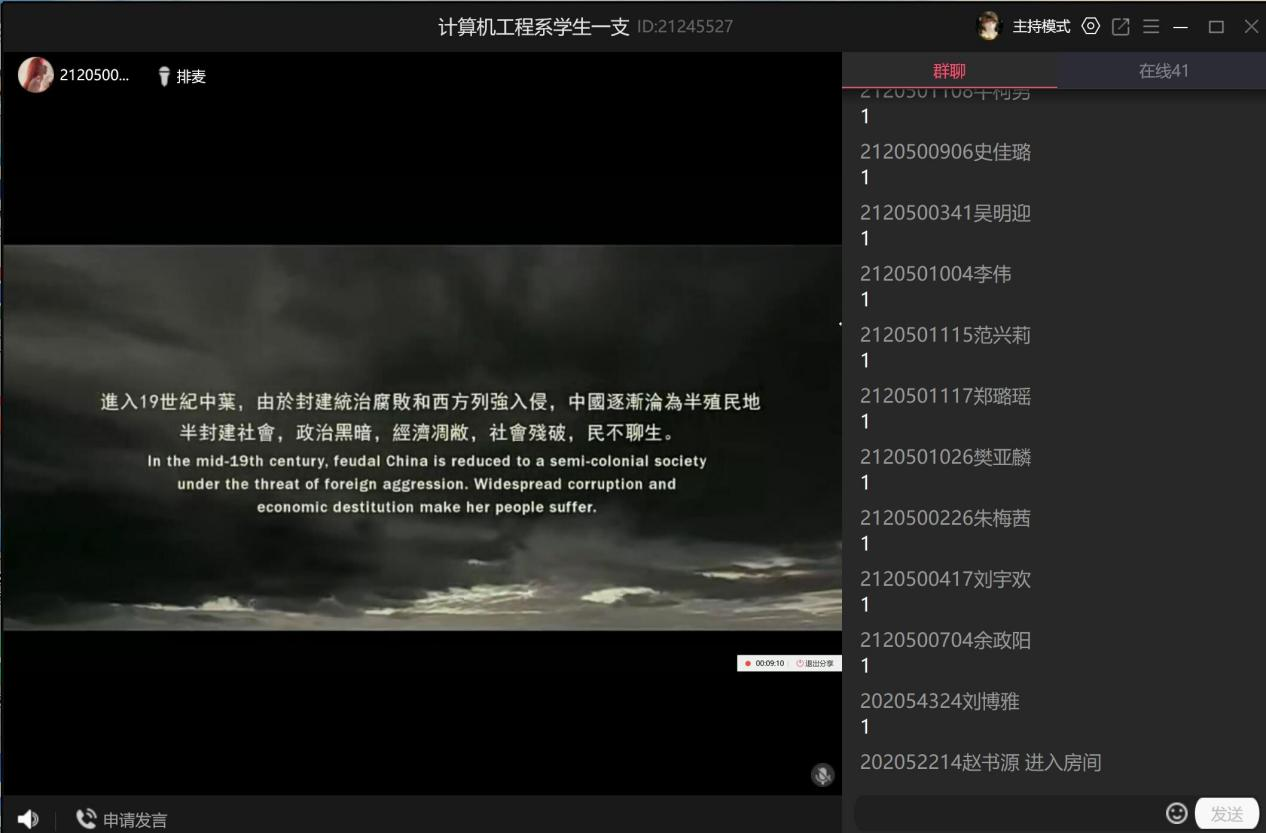Click chat name 202054324刘博雅

940,701
